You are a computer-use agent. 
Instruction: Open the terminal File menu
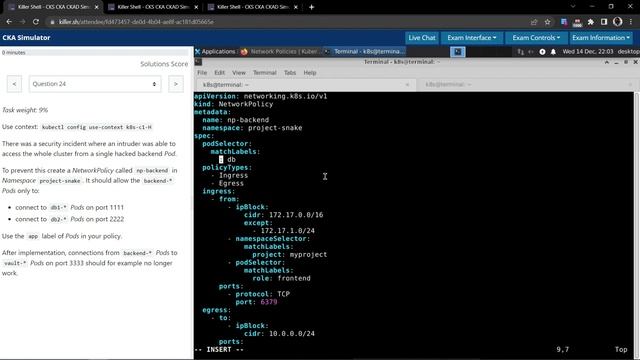tap(202, 73)
